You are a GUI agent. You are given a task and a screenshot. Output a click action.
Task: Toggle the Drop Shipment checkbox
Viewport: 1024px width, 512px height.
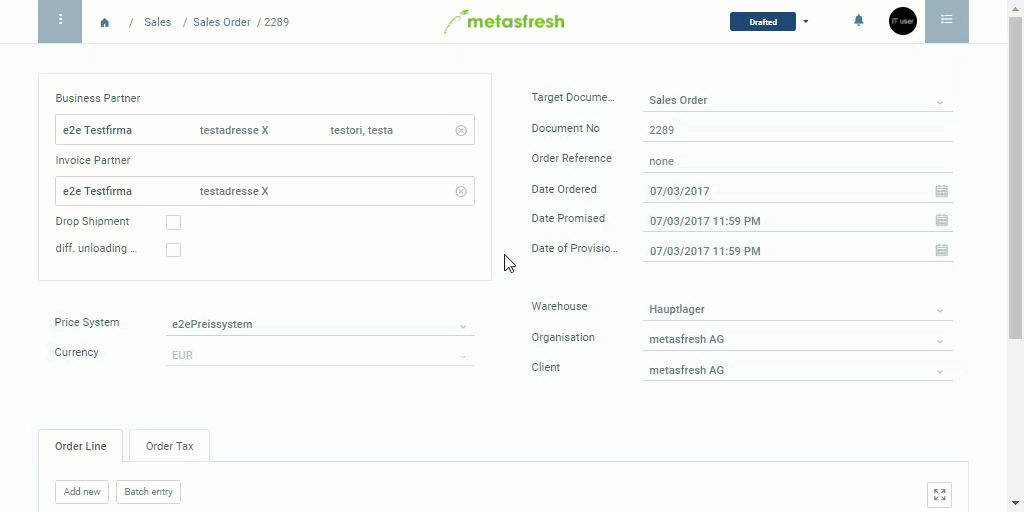[x=173, y=222]
